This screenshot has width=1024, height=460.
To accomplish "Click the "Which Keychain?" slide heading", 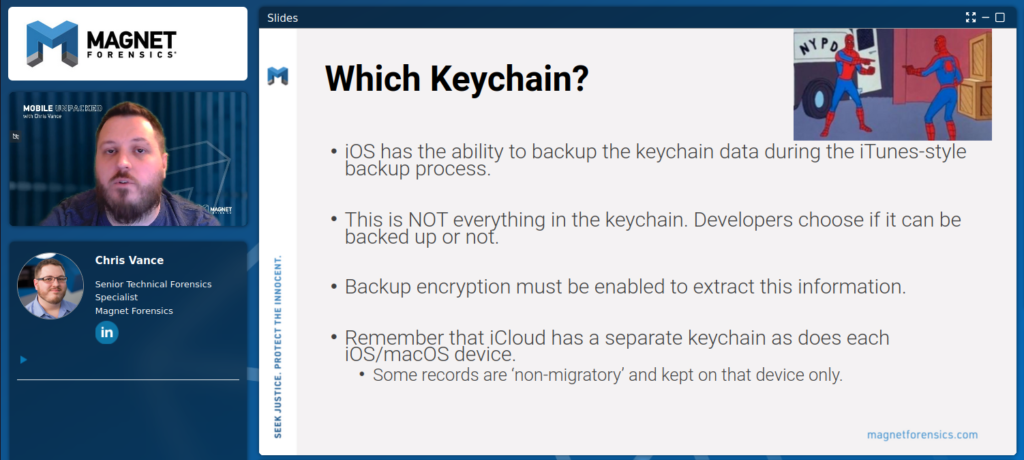I will [x=457, y=79].
